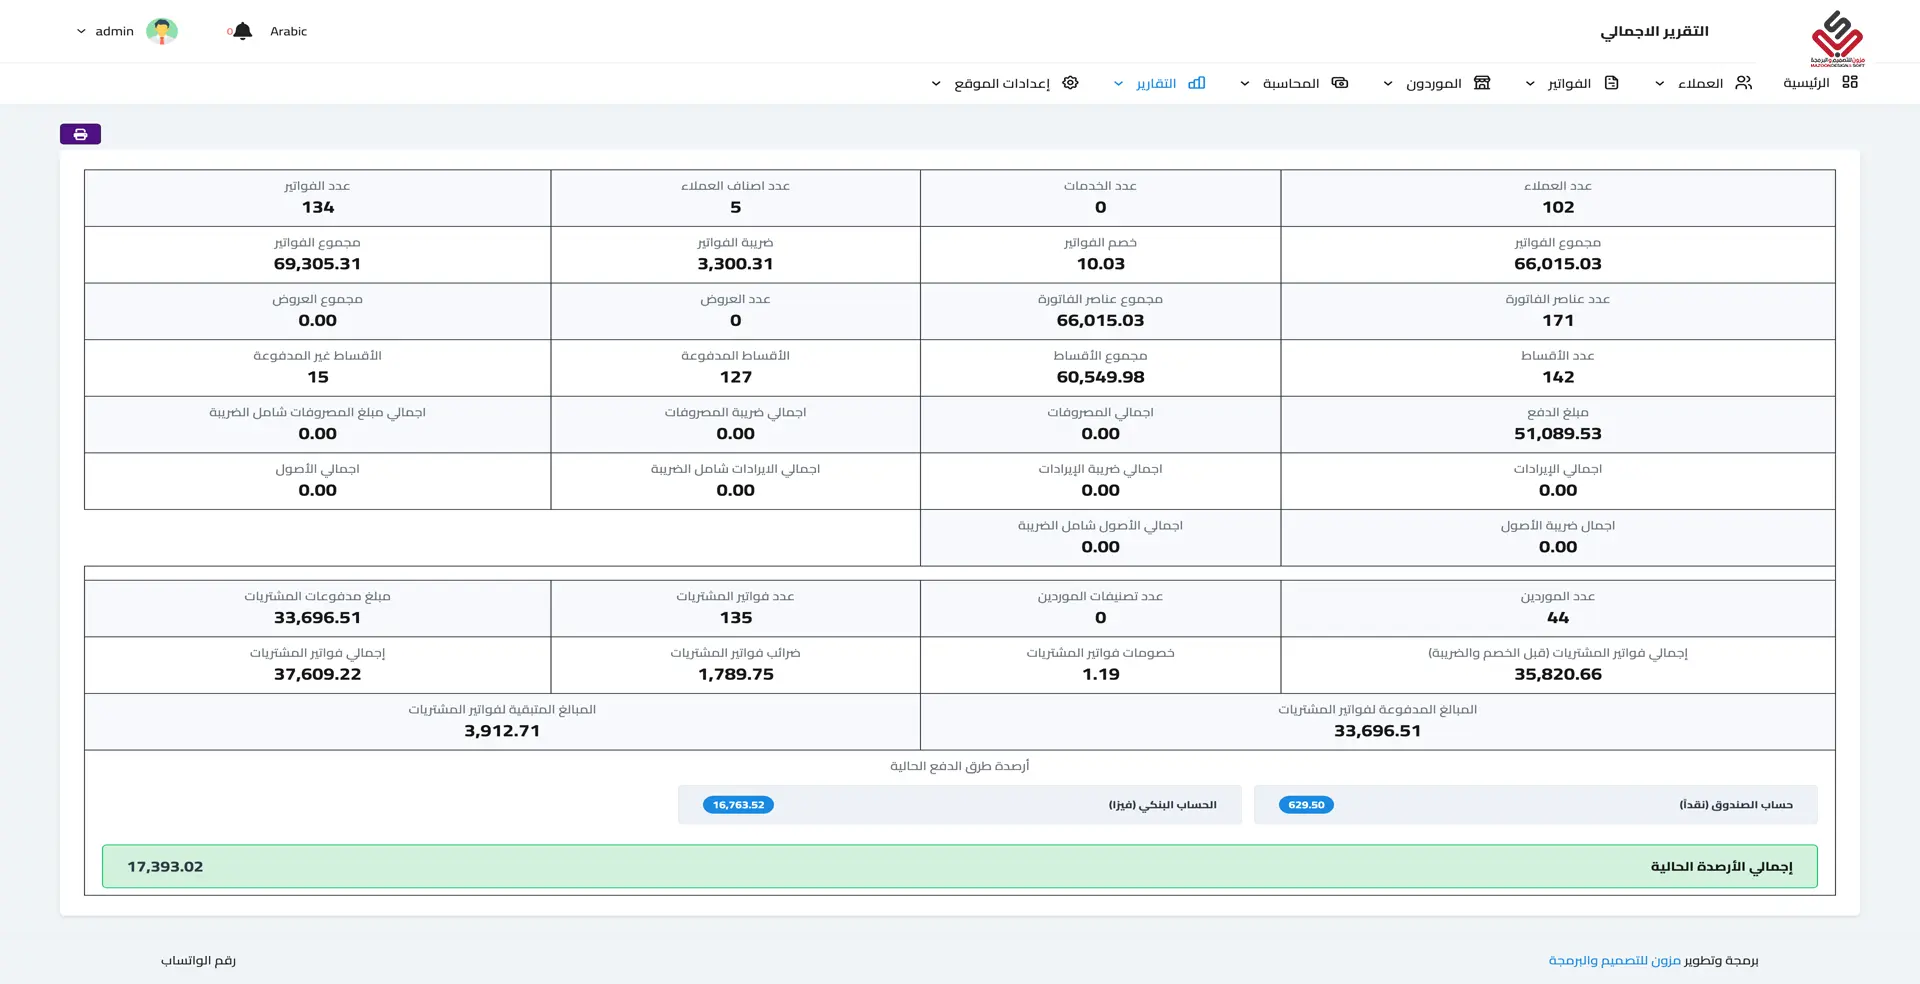Click the home dashboard grid icon

[1850, 83]
